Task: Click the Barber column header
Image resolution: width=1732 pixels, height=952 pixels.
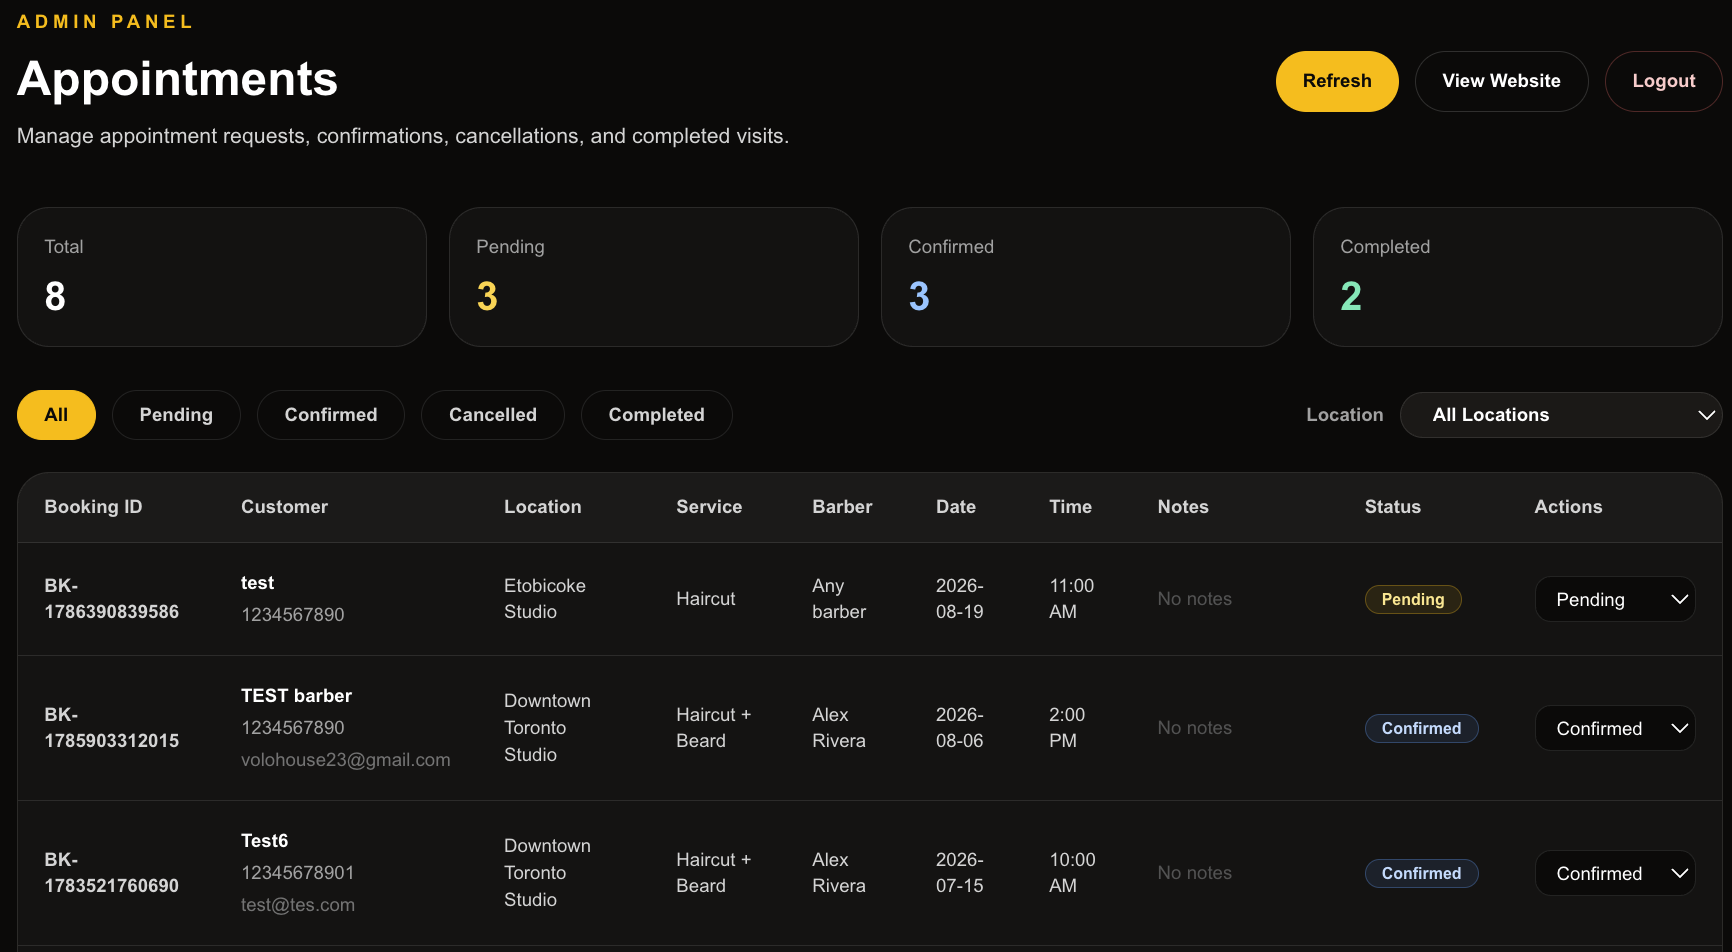Action: click(x=842, y=507)
